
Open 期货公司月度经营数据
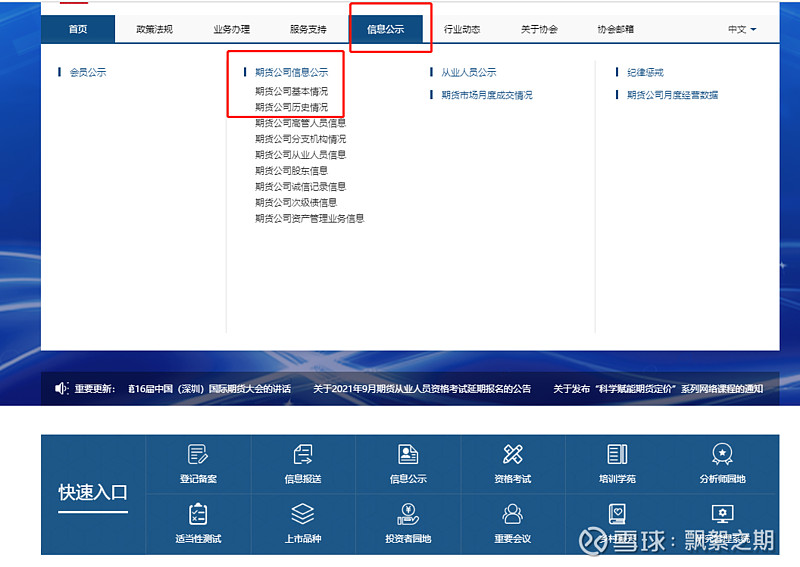[x=672, y=95]
